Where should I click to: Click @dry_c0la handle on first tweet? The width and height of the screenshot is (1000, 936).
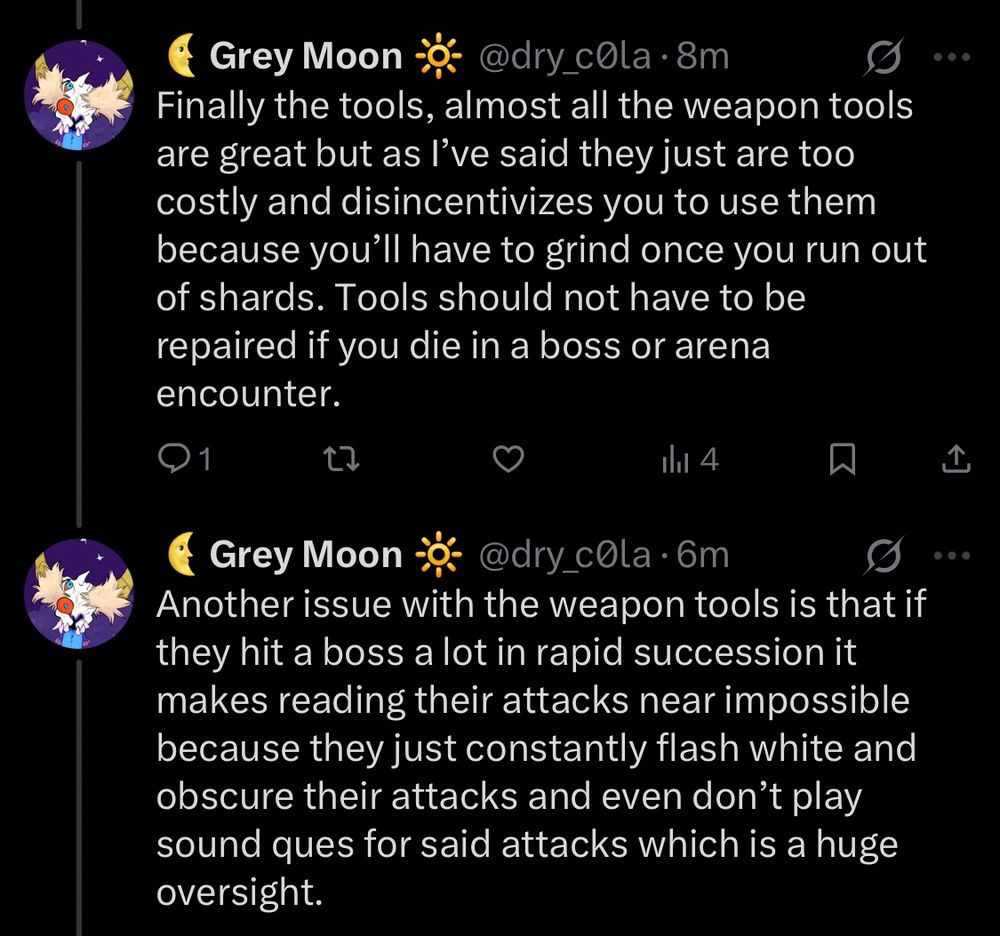tap(566, 57)
